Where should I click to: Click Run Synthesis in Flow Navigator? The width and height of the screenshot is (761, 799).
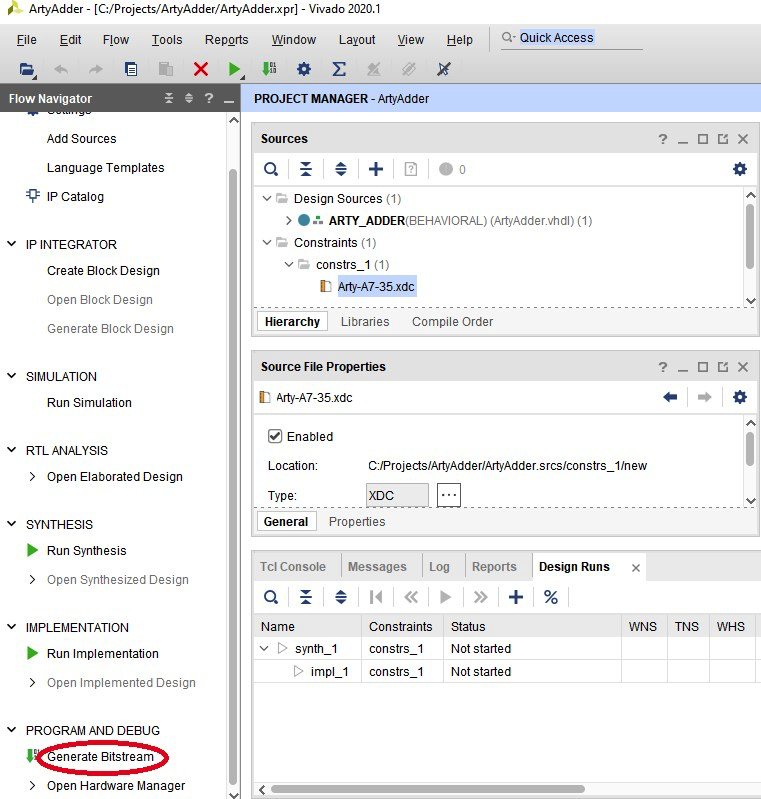[86, 551]
